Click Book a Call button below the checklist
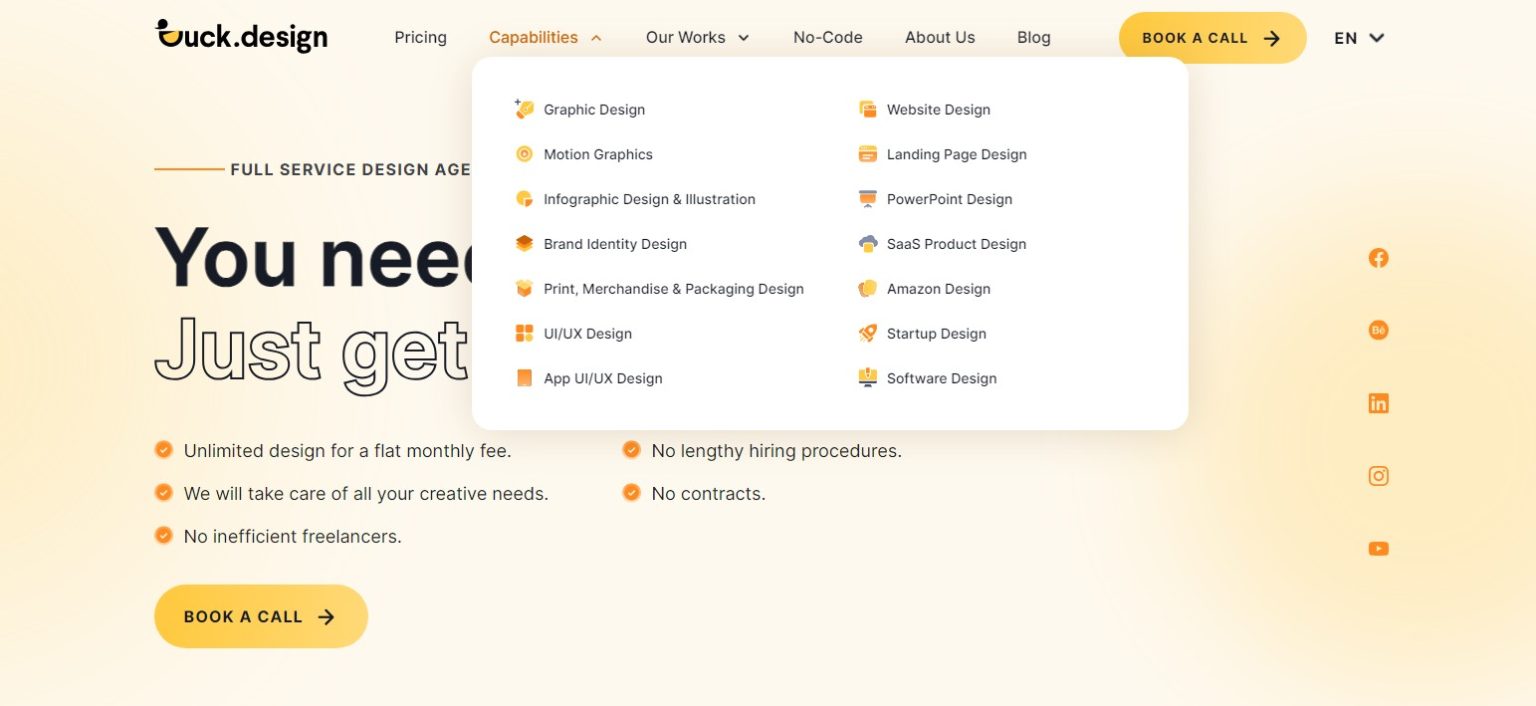Screen dimensions: 1536x706 261,616
